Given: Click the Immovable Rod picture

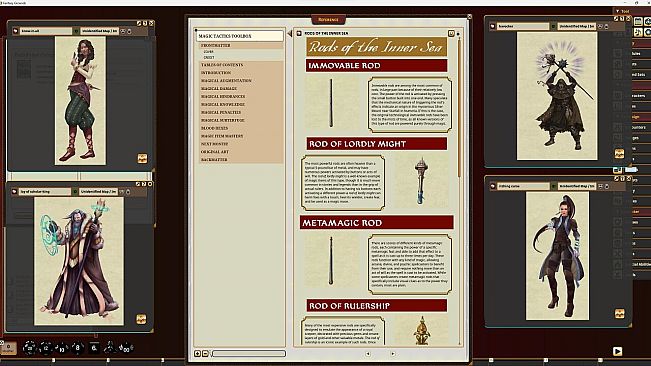Looking at the screenshot, I should coord(331,103).
